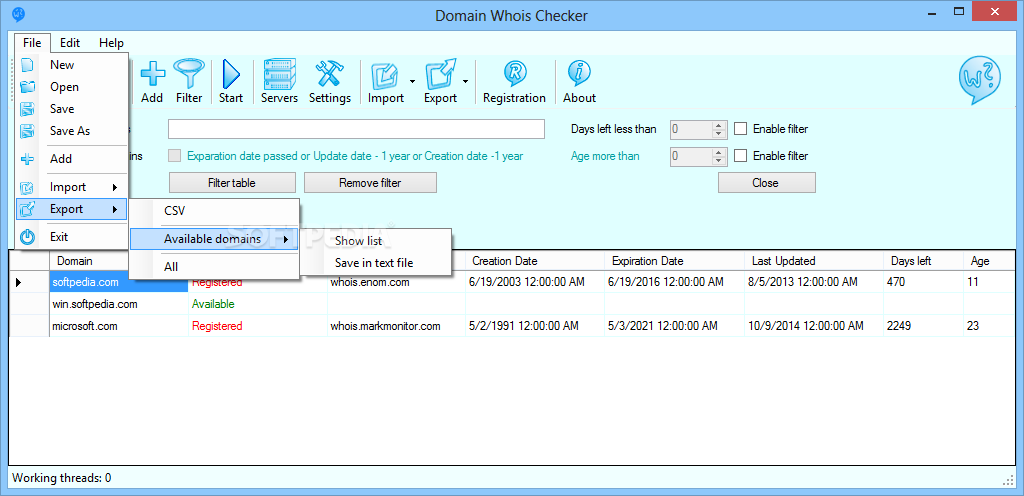Open the File menu
This screenshot has width=1024, height=496.
pyautogui.click(x=32, y=43)
